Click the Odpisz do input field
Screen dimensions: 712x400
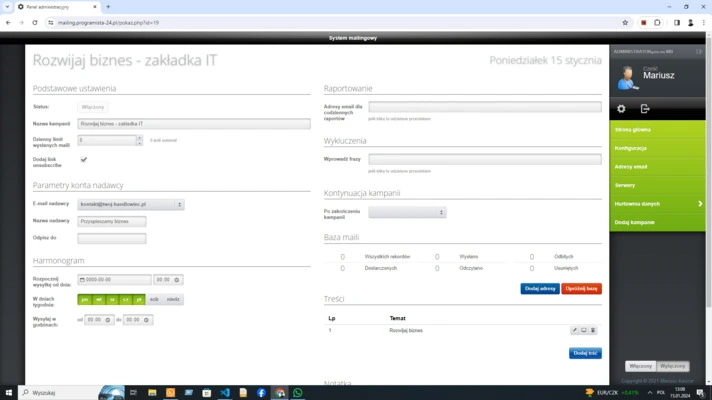[x=112, y=238]
